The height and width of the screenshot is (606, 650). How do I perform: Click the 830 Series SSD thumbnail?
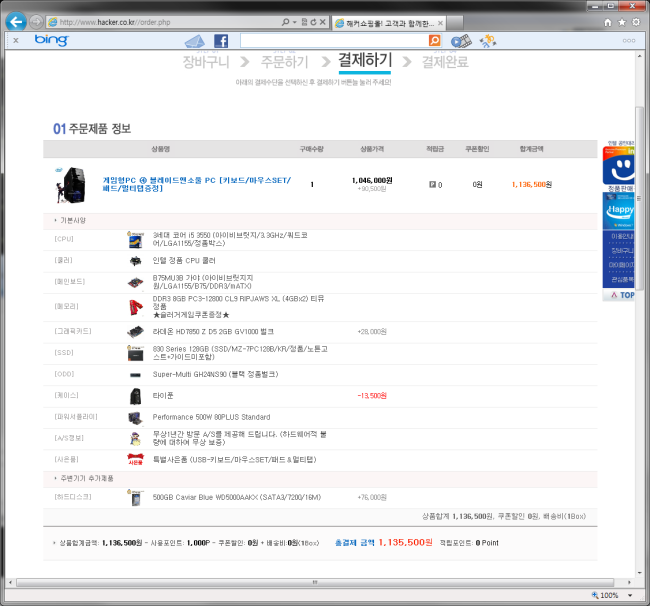coord(135,353)
